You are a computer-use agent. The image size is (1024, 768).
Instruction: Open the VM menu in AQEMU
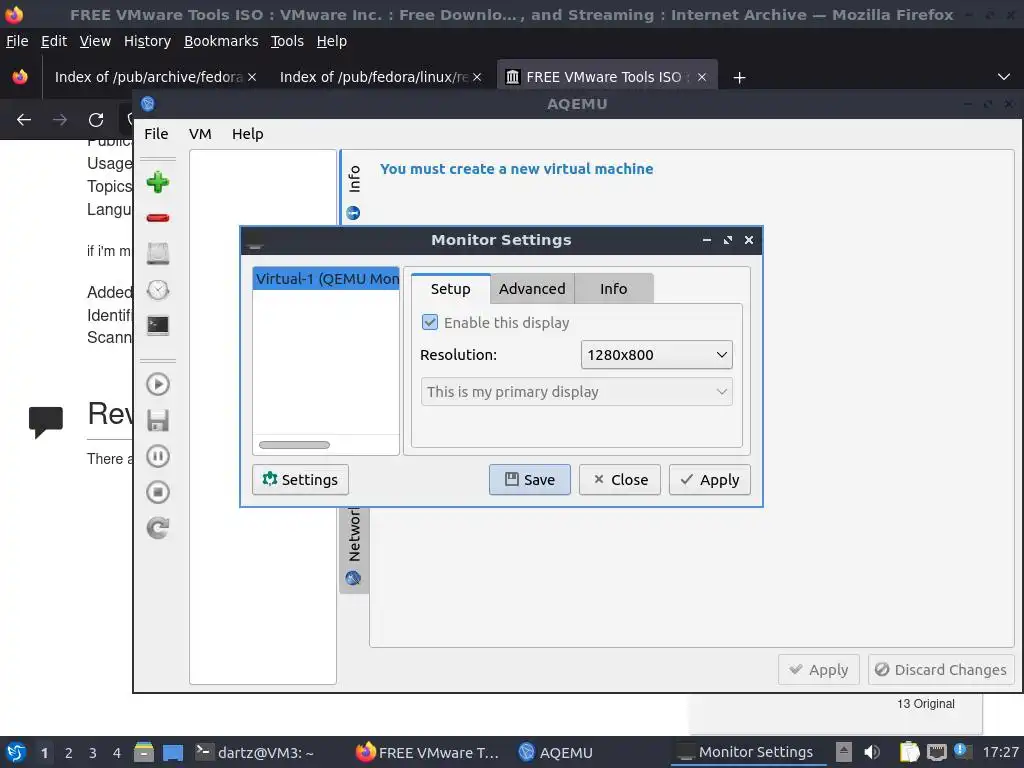pyautogui.click(x=200, y=134)
